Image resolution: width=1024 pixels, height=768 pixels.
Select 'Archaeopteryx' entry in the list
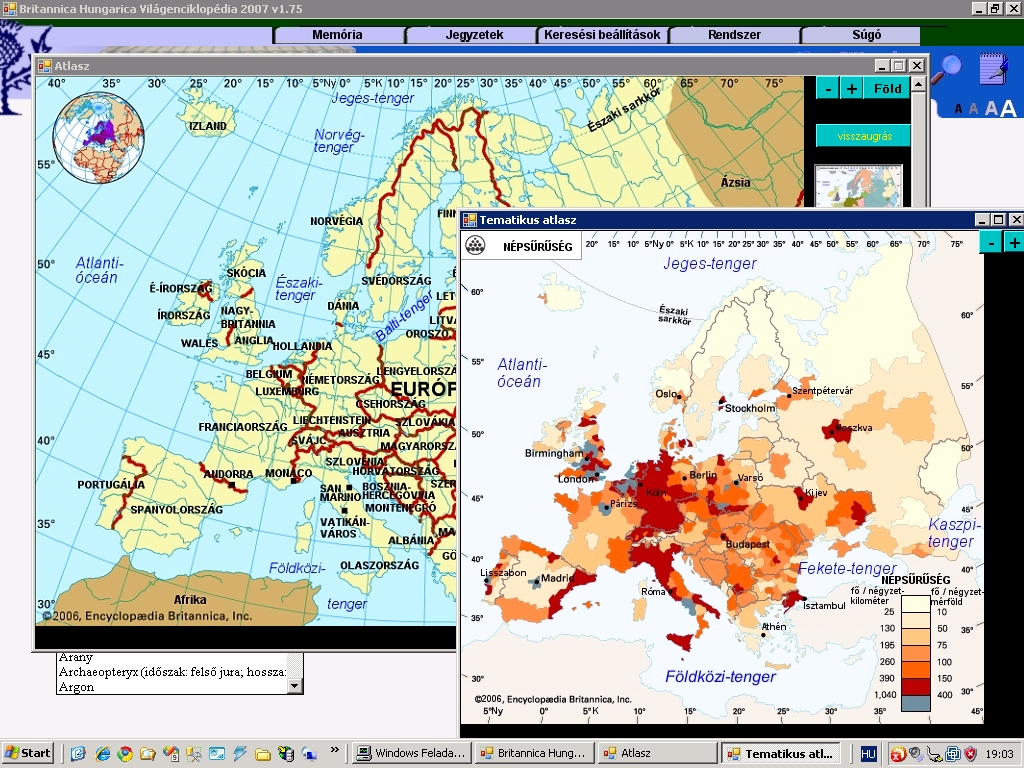click(172, 672)
